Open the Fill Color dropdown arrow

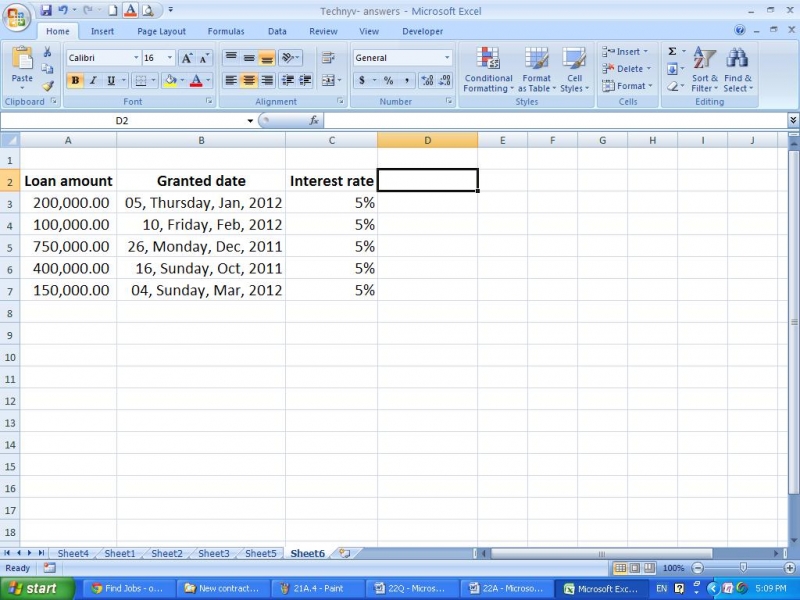(180, 81)
